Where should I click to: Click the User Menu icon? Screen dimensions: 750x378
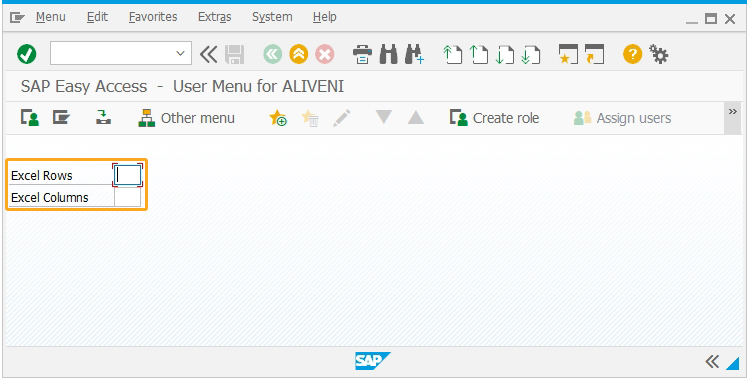[x=30, y=118]
